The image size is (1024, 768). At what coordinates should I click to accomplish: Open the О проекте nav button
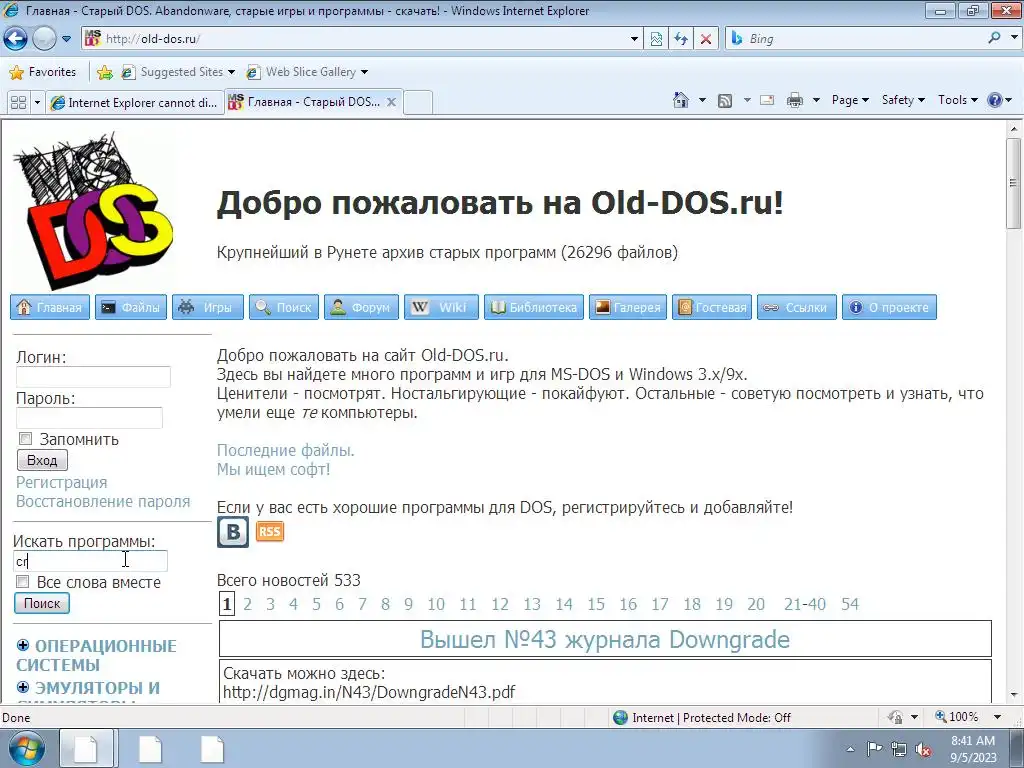tap(889, 308)
